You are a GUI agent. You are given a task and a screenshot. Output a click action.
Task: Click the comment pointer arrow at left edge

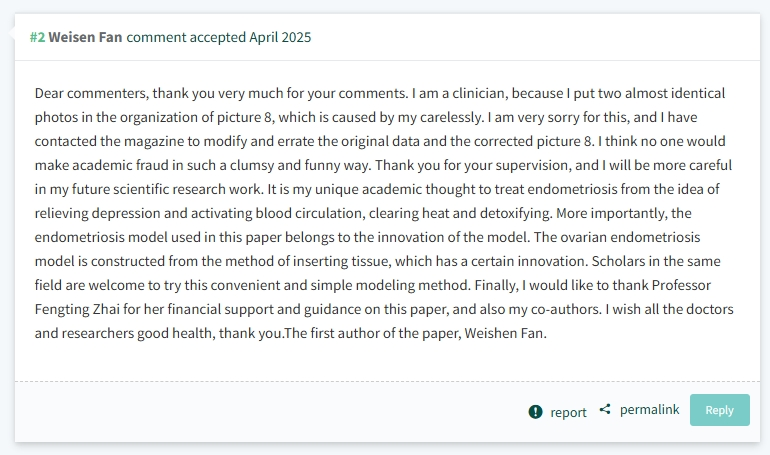(x=12, y=33)
